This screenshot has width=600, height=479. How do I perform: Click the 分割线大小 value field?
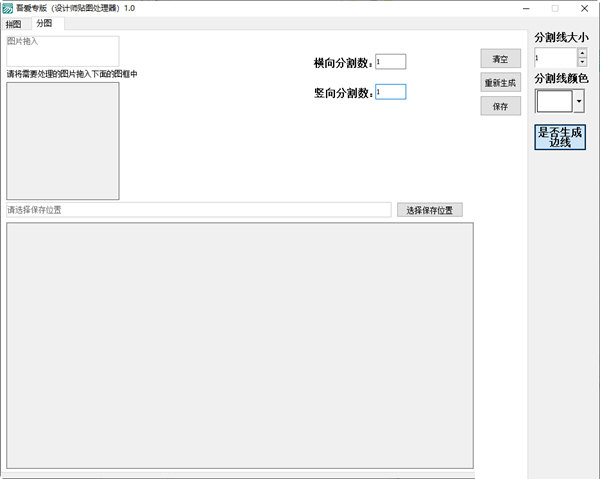point(555,58)
